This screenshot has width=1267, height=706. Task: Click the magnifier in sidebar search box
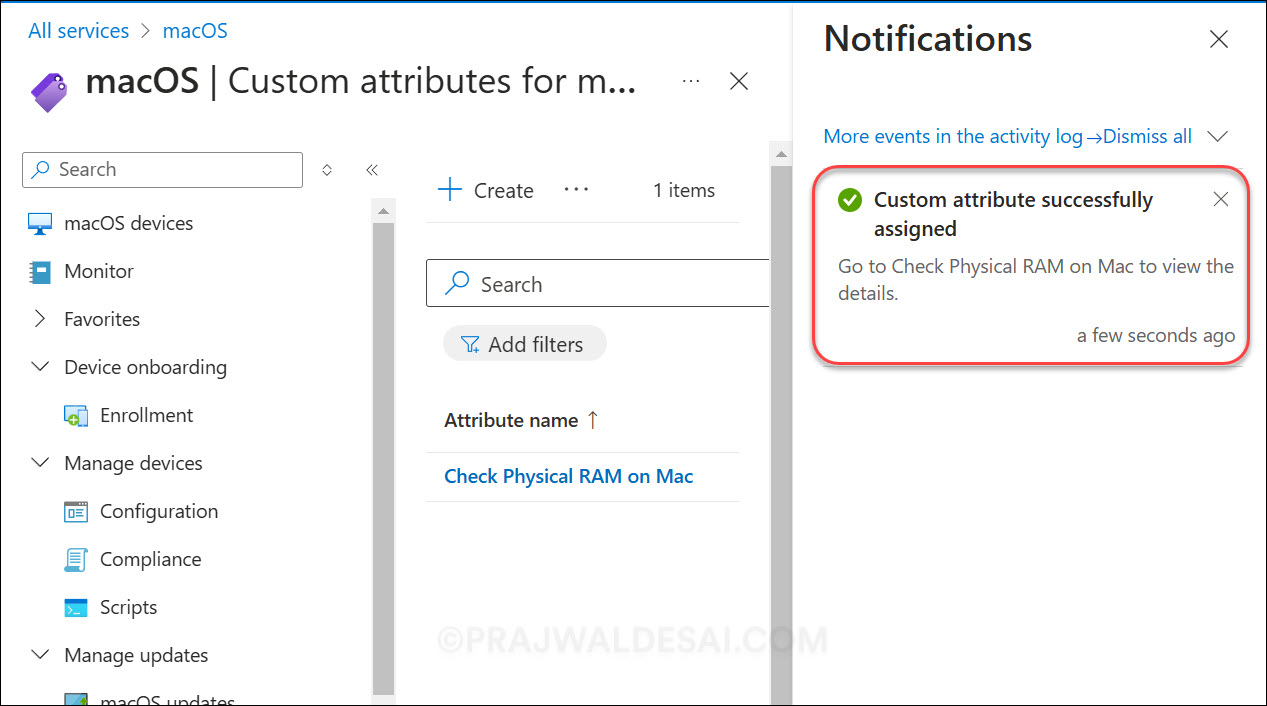pos(41,170)
